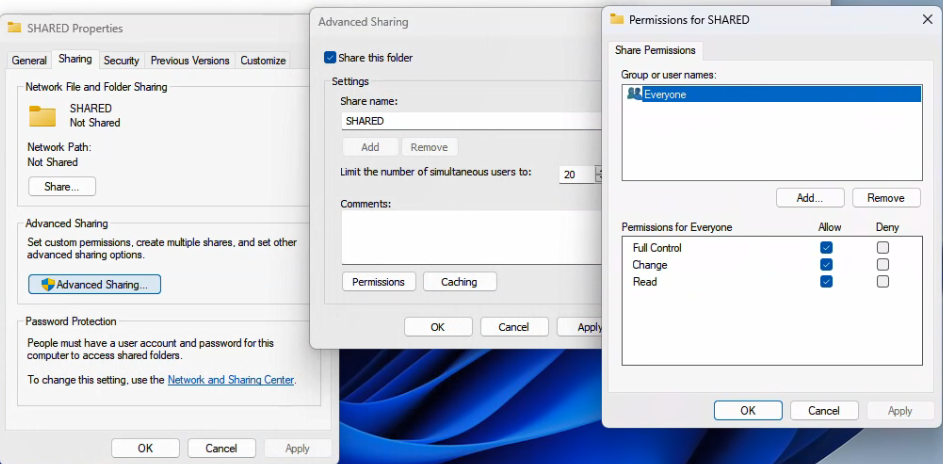This screenshot has width=943, height=464.
Task: Click the Share name field containing SHARED
Action: click(471, 121)
